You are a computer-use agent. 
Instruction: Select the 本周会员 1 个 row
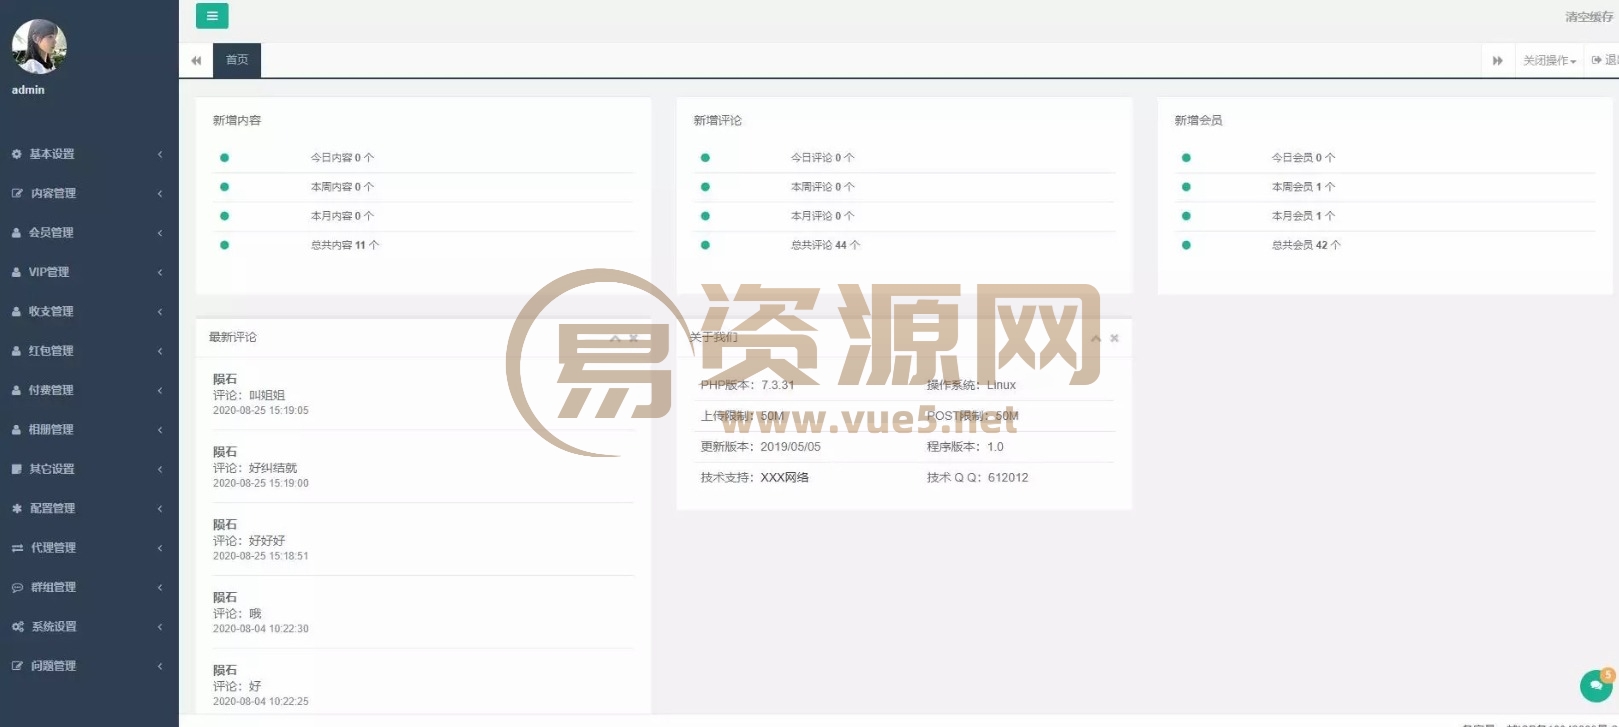coord(1385,187)
